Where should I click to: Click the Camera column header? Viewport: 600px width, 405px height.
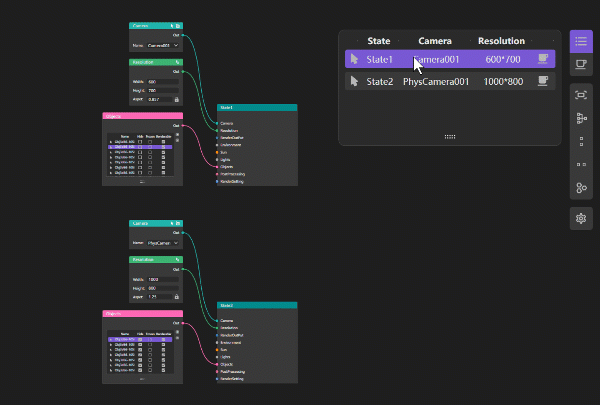click(x=434, y=41)
